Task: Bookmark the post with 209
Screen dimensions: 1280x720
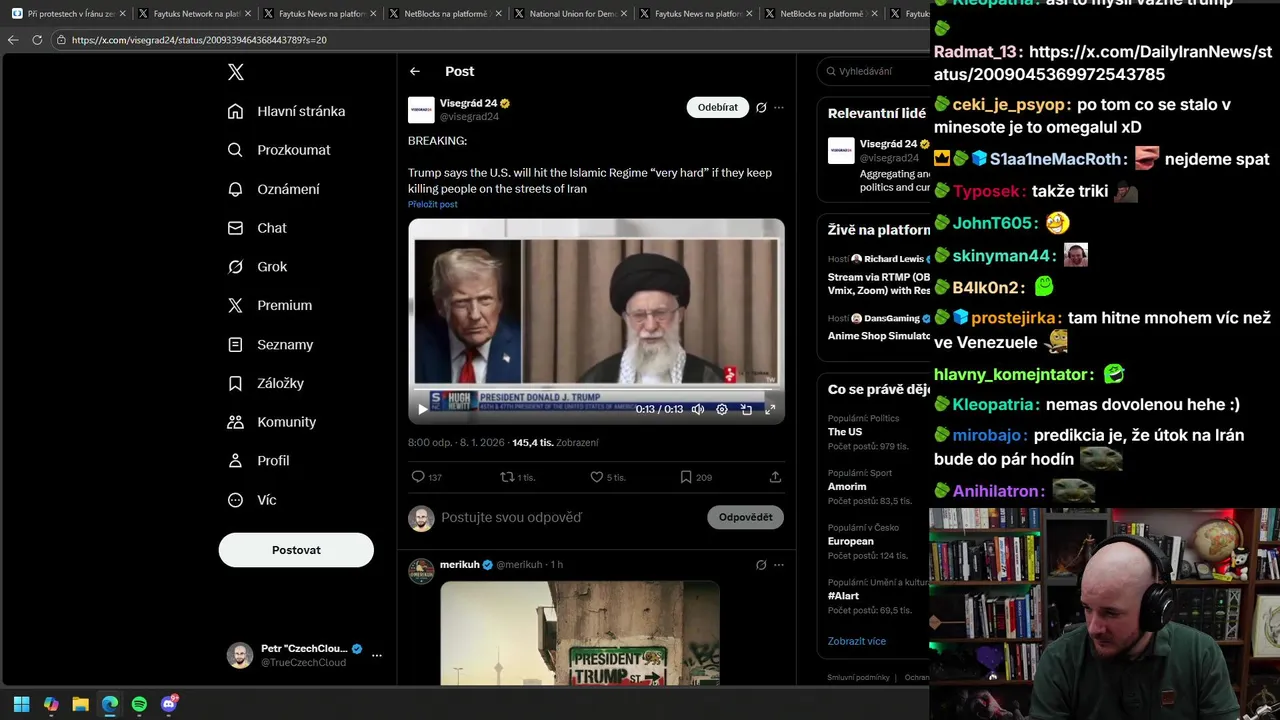Action: (x=696, y=477)
